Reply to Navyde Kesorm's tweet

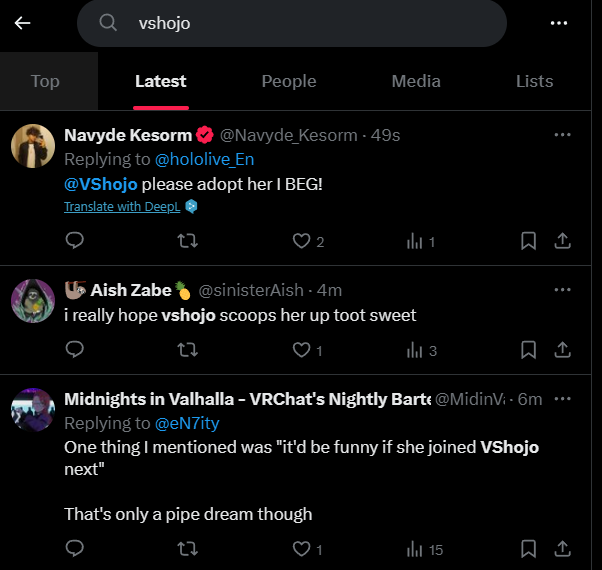tap(74, 241)
